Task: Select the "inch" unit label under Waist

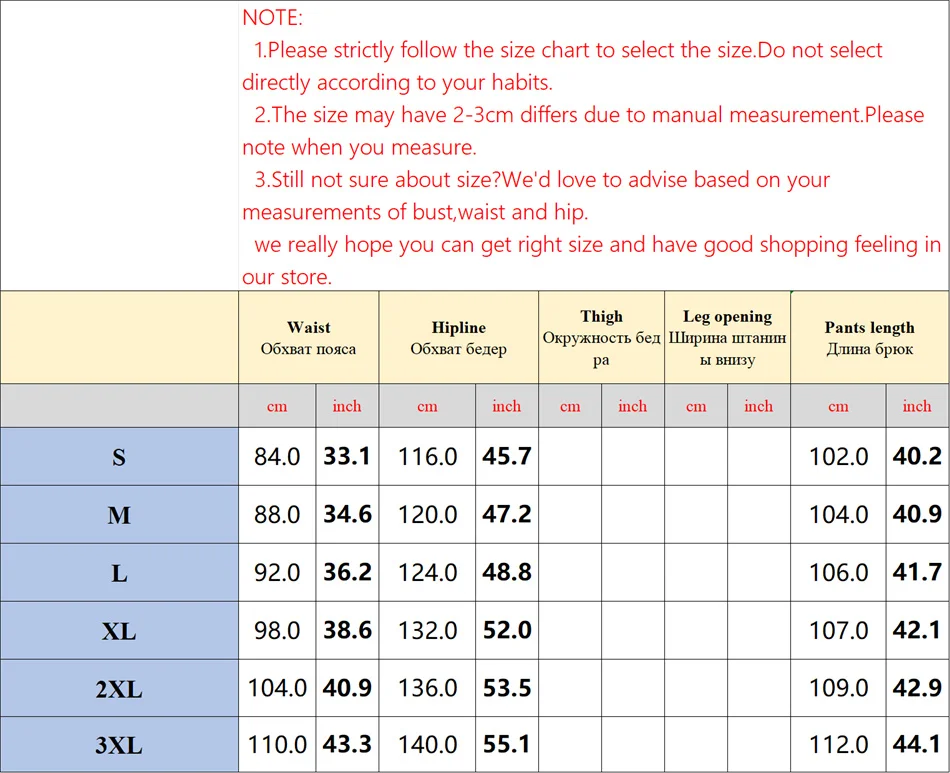Action: click(347, 406)
